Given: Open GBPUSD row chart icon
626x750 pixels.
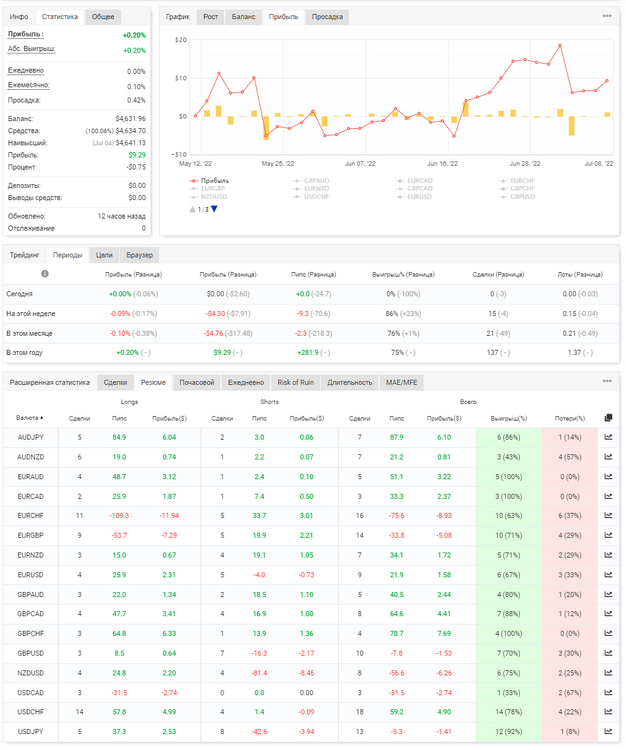Looking at the screenshot, I should [608, 652].
